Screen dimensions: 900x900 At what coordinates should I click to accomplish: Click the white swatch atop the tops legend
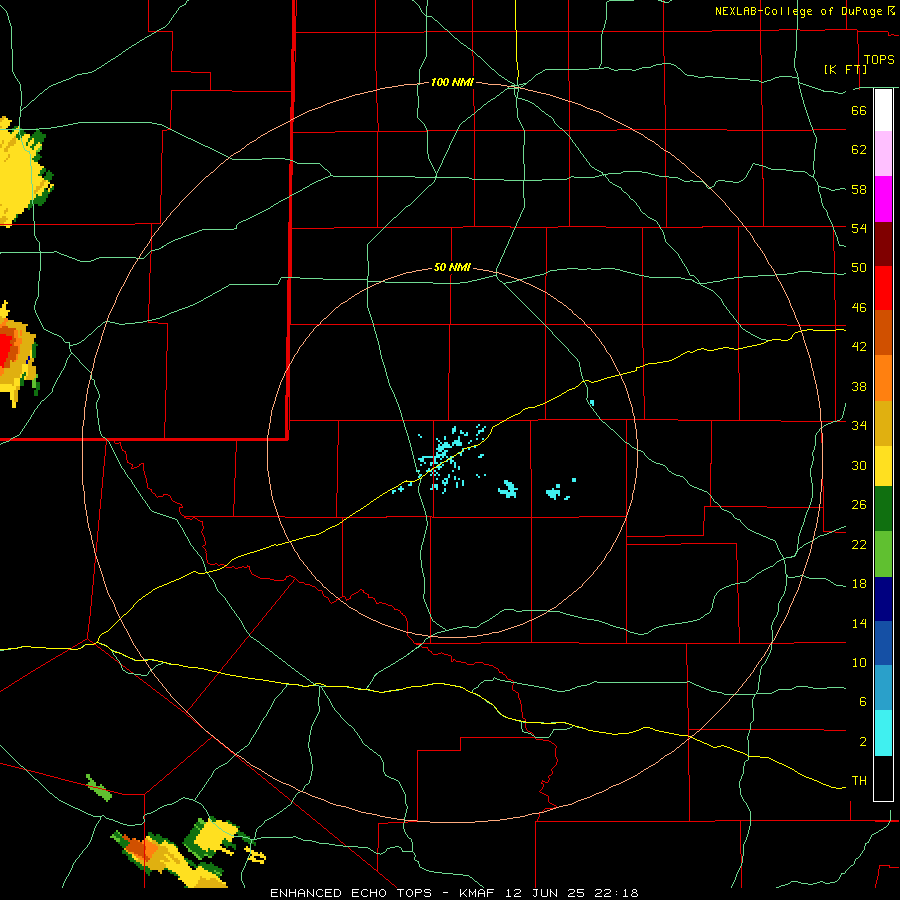tap(883, 110)
